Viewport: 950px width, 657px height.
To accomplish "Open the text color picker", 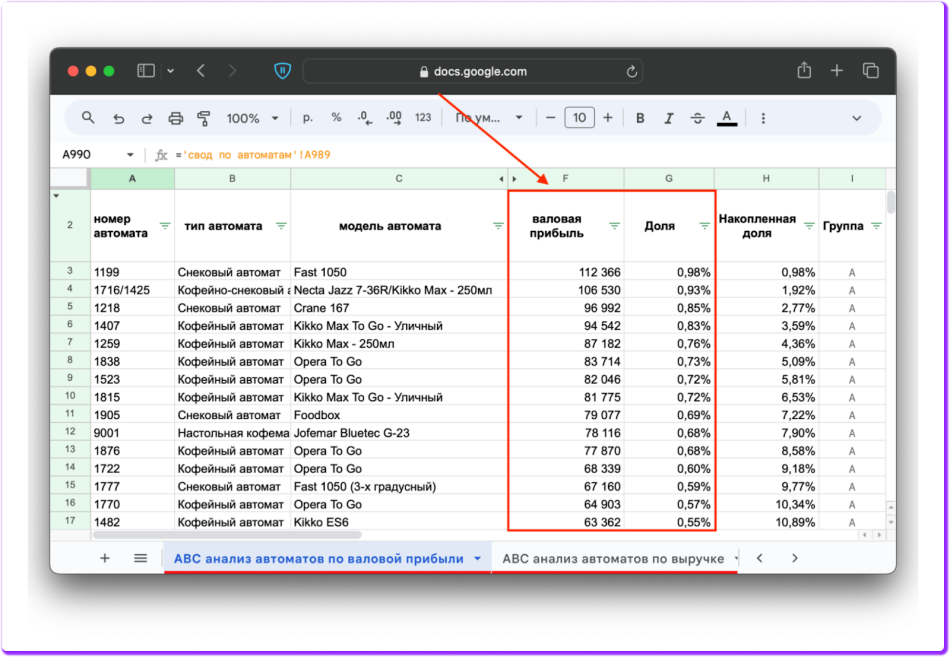I will coord(726,118).
